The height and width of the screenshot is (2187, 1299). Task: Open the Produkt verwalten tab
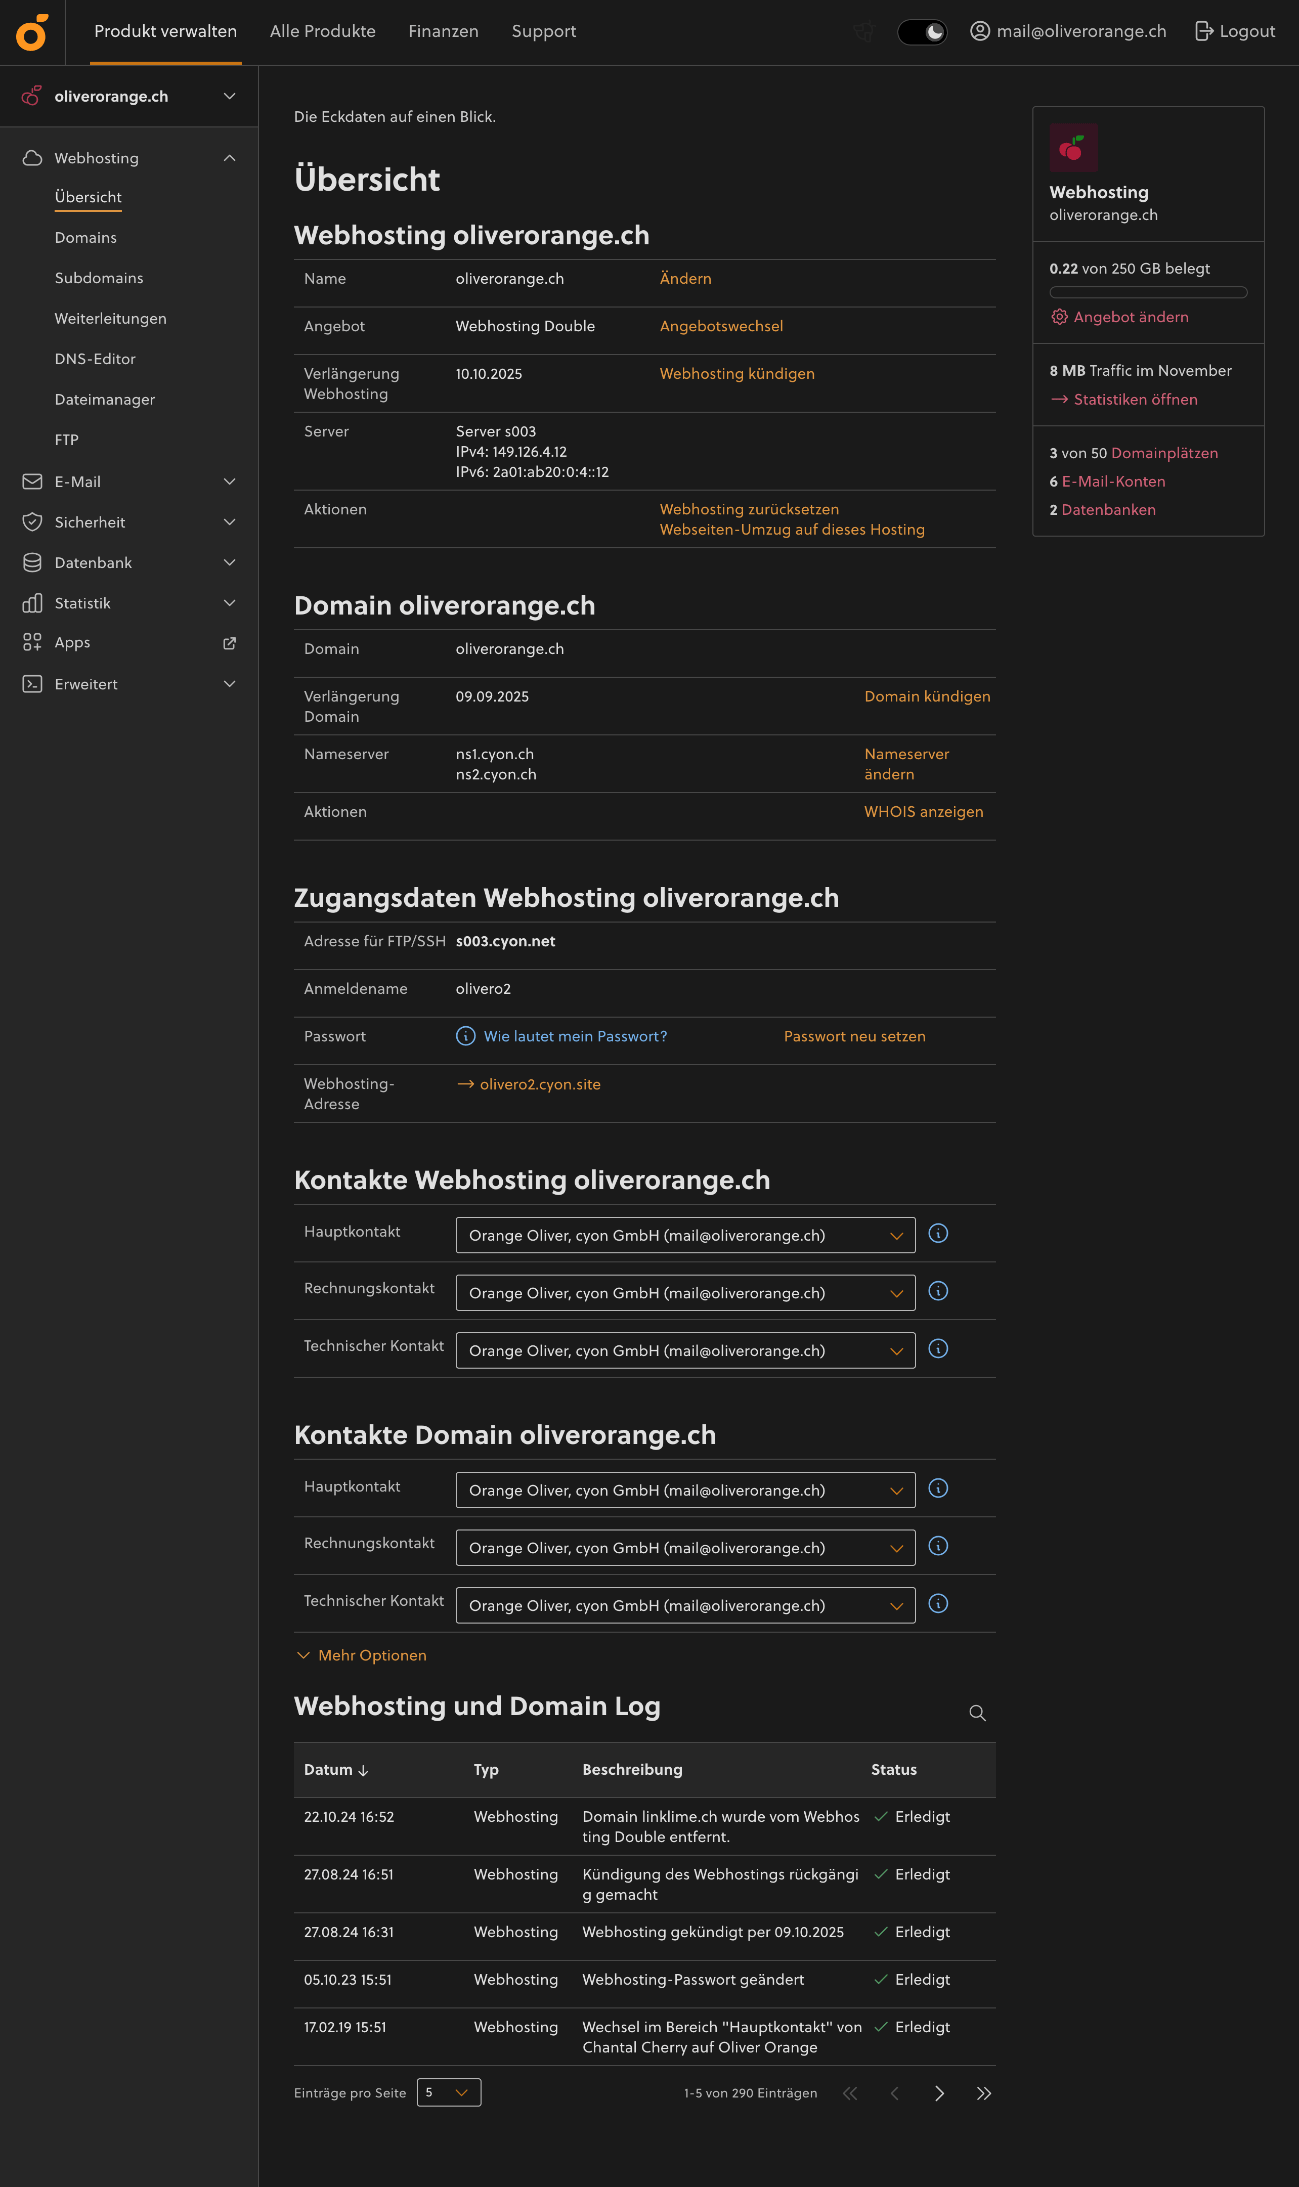coord(166,32)
